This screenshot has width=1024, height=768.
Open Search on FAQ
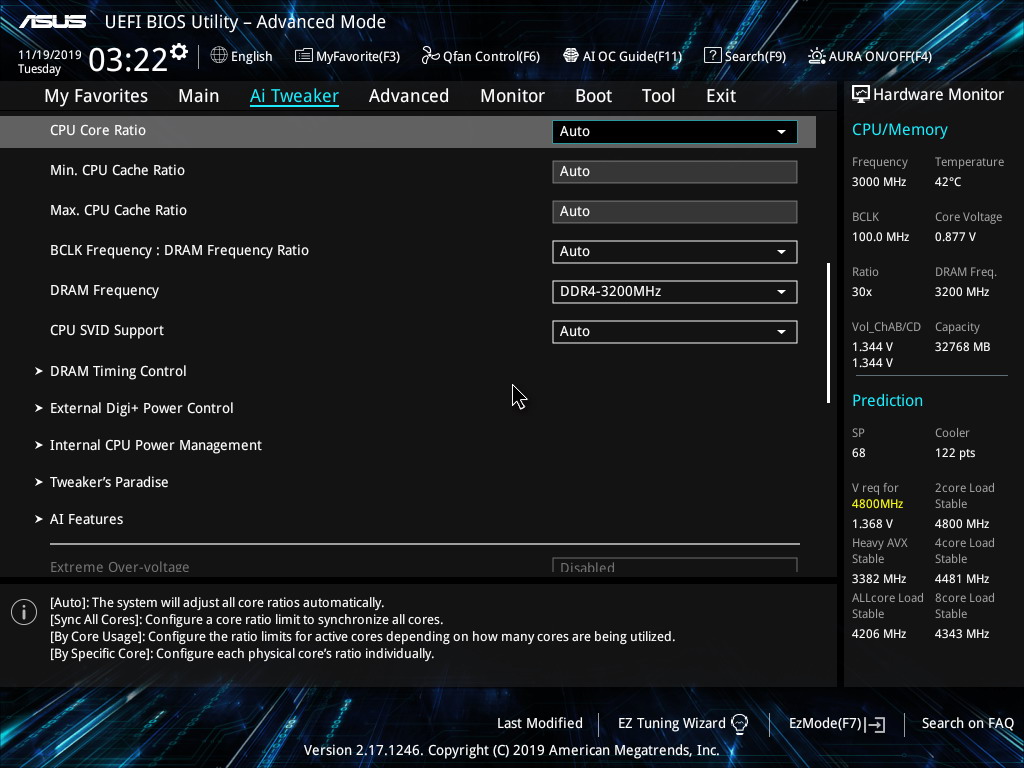point(968,724)
